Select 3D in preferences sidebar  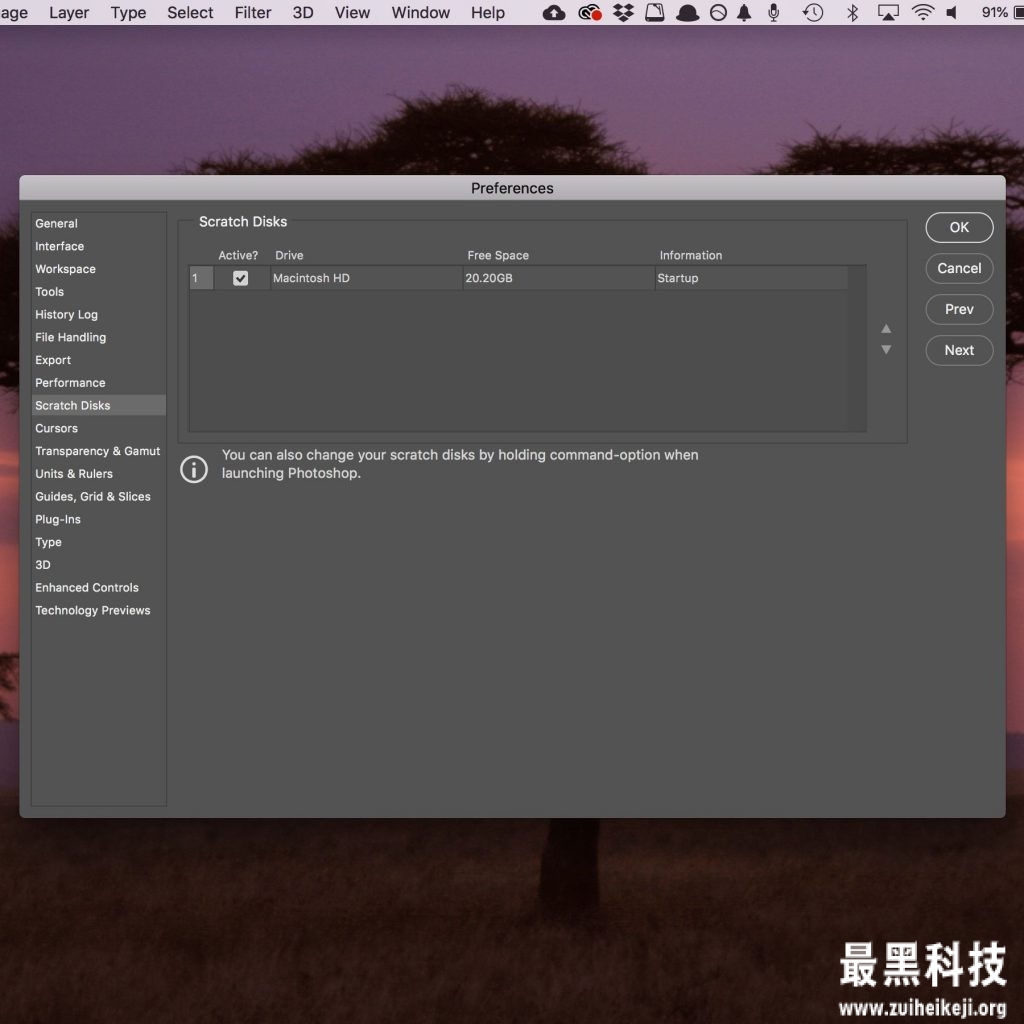click(99, 565)
